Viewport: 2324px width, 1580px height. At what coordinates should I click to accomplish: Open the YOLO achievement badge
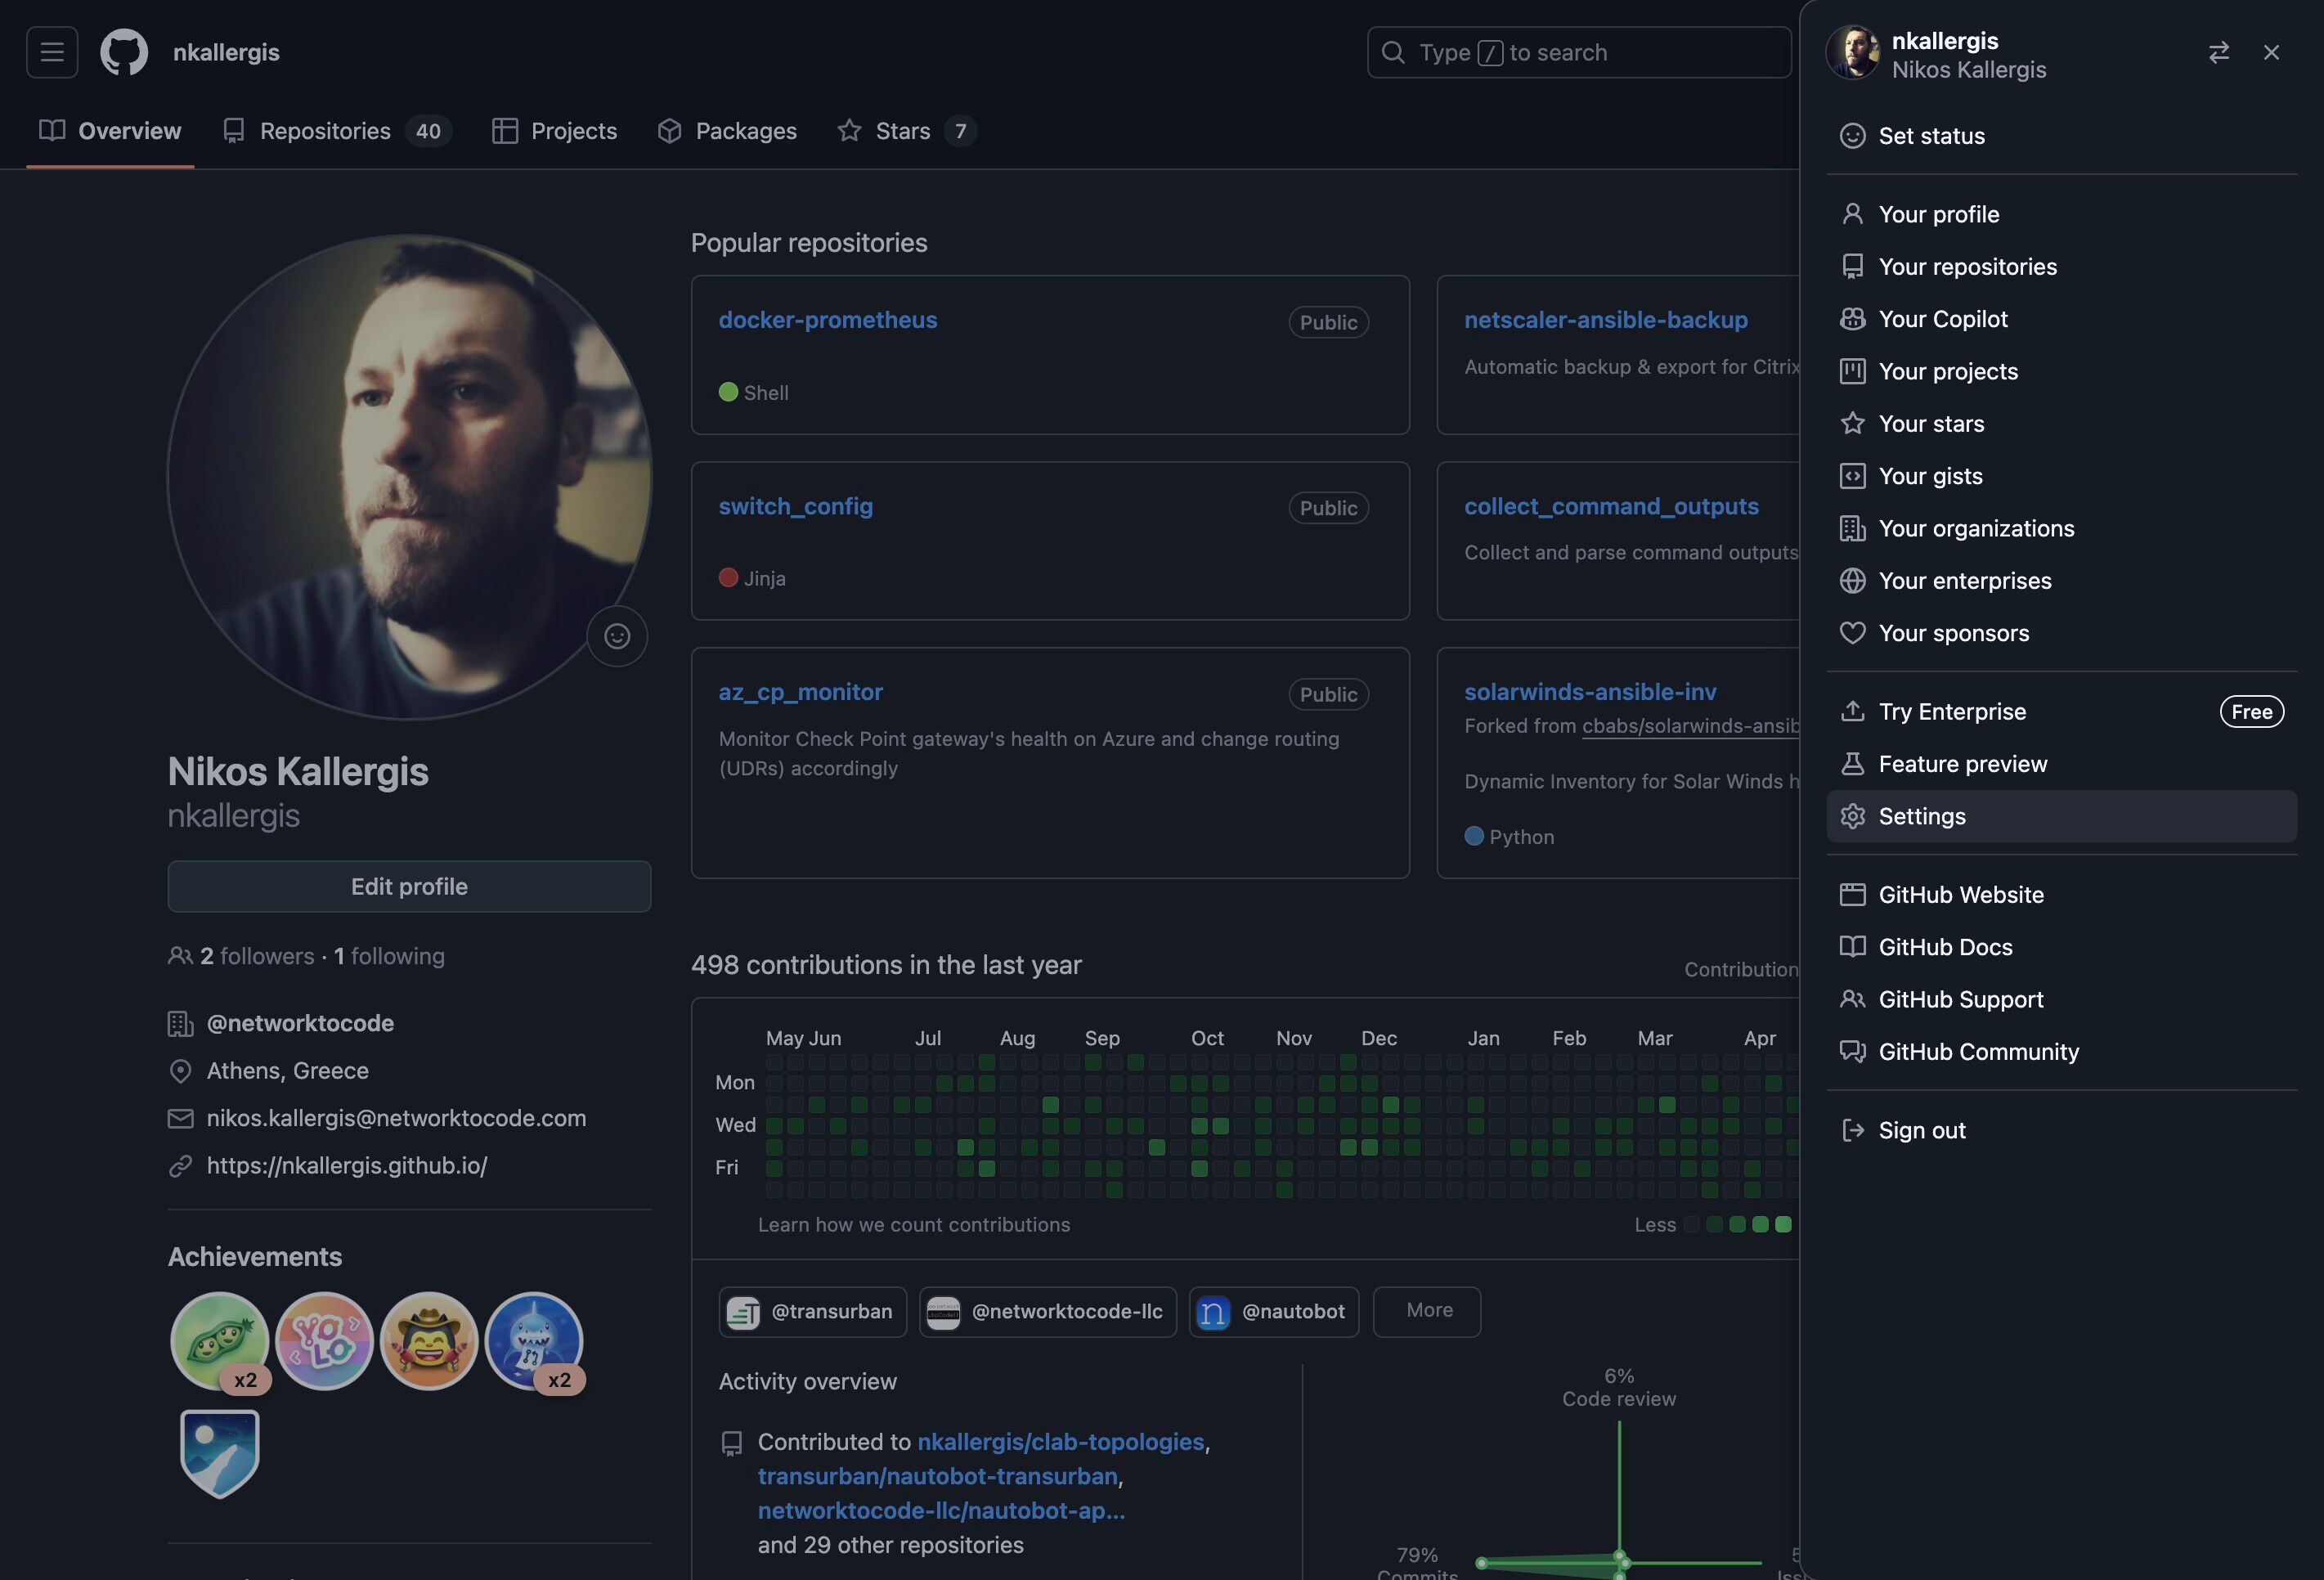point(324,1340)
